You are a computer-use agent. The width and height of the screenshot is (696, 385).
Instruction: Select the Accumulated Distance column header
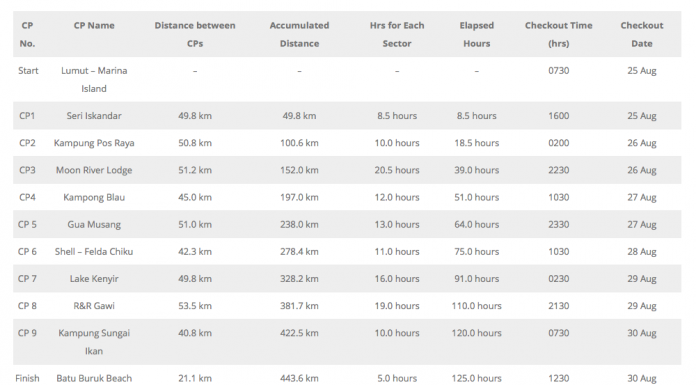click(x=299, y=34)
